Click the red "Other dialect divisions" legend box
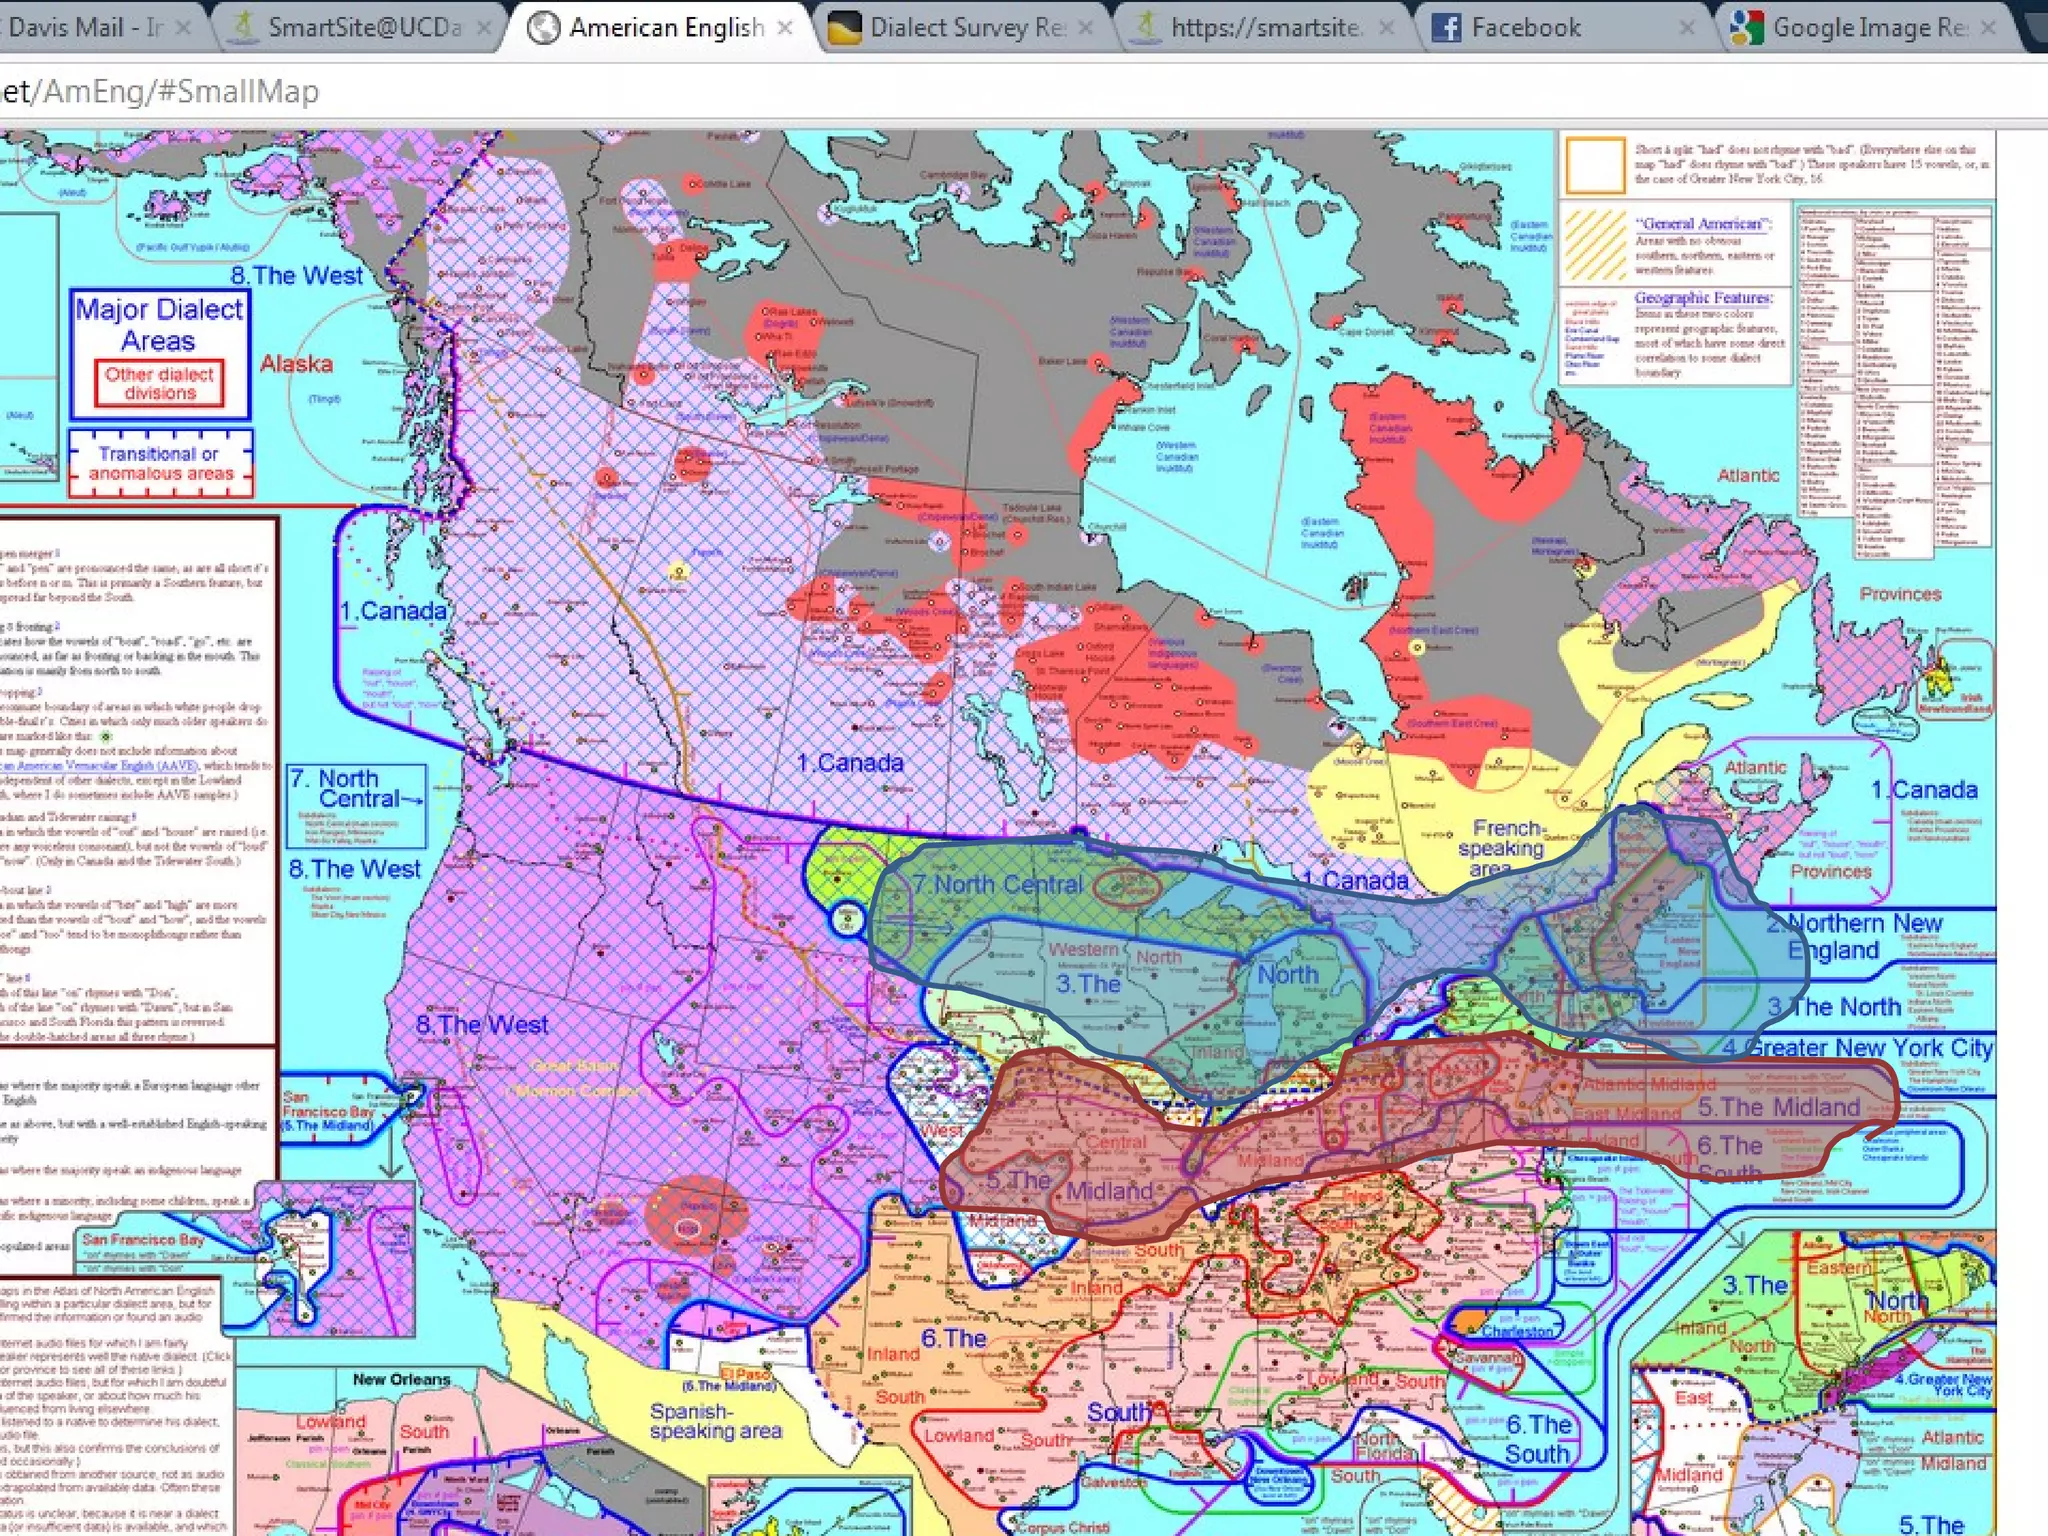Image resolution: width=2048 pixels, height=1536 pixels. tap(160, 384)
